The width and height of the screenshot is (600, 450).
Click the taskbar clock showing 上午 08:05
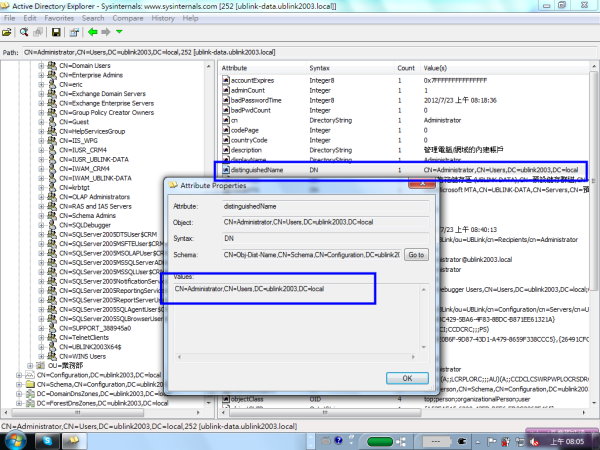[567, 442]
